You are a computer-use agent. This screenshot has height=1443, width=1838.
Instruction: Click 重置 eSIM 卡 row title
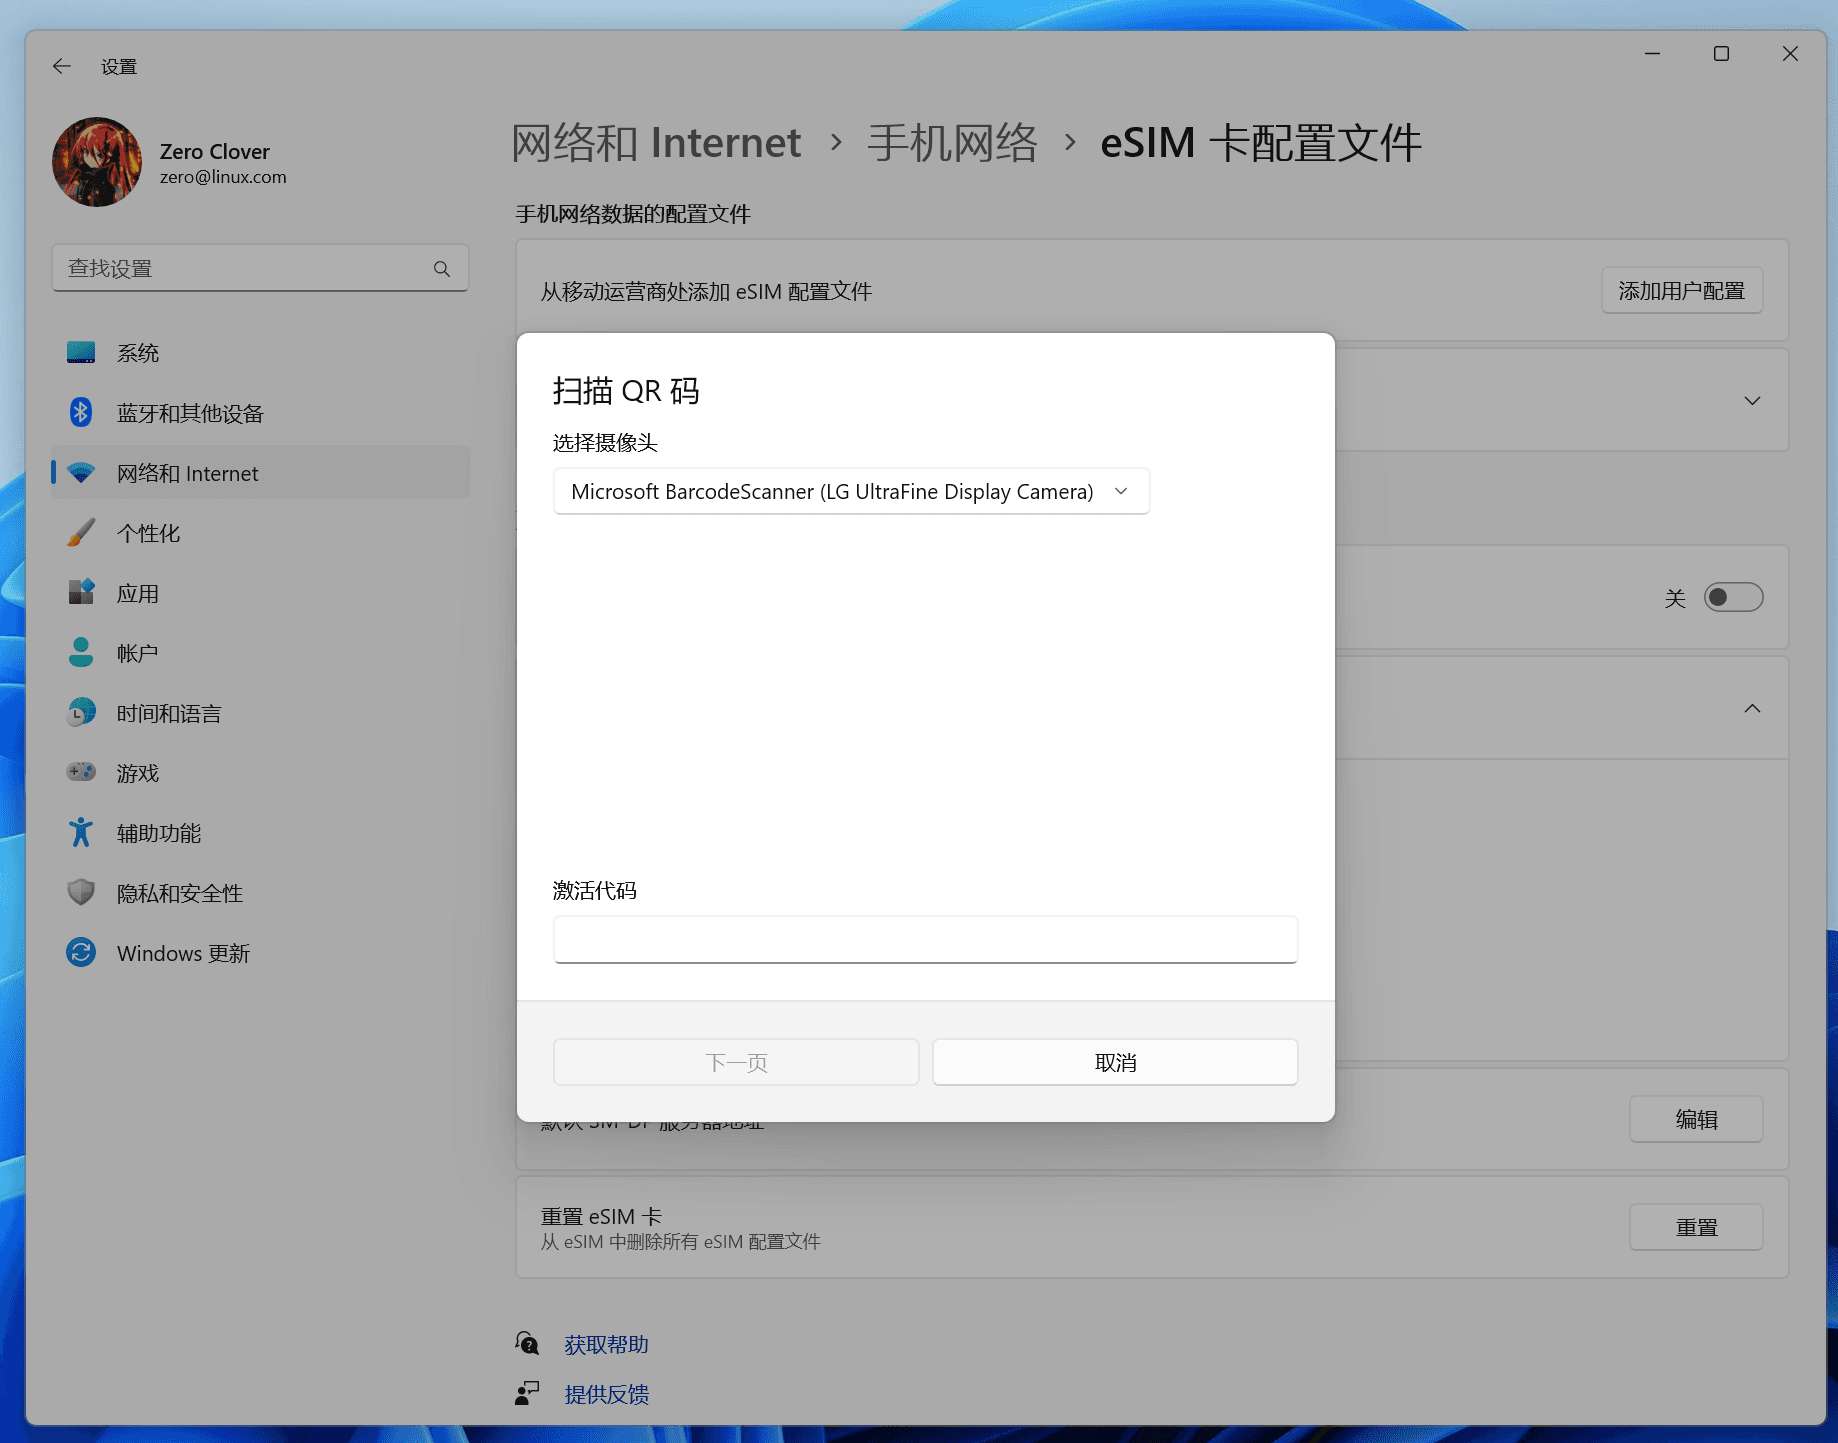tap(601, 1216)
